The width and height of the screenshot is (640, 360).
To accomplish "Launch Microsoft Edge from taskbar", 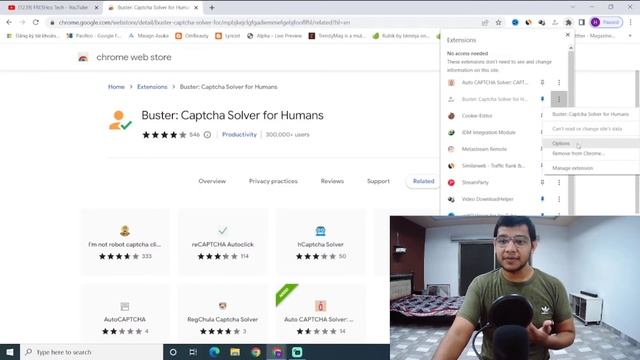I will [214, 352].
